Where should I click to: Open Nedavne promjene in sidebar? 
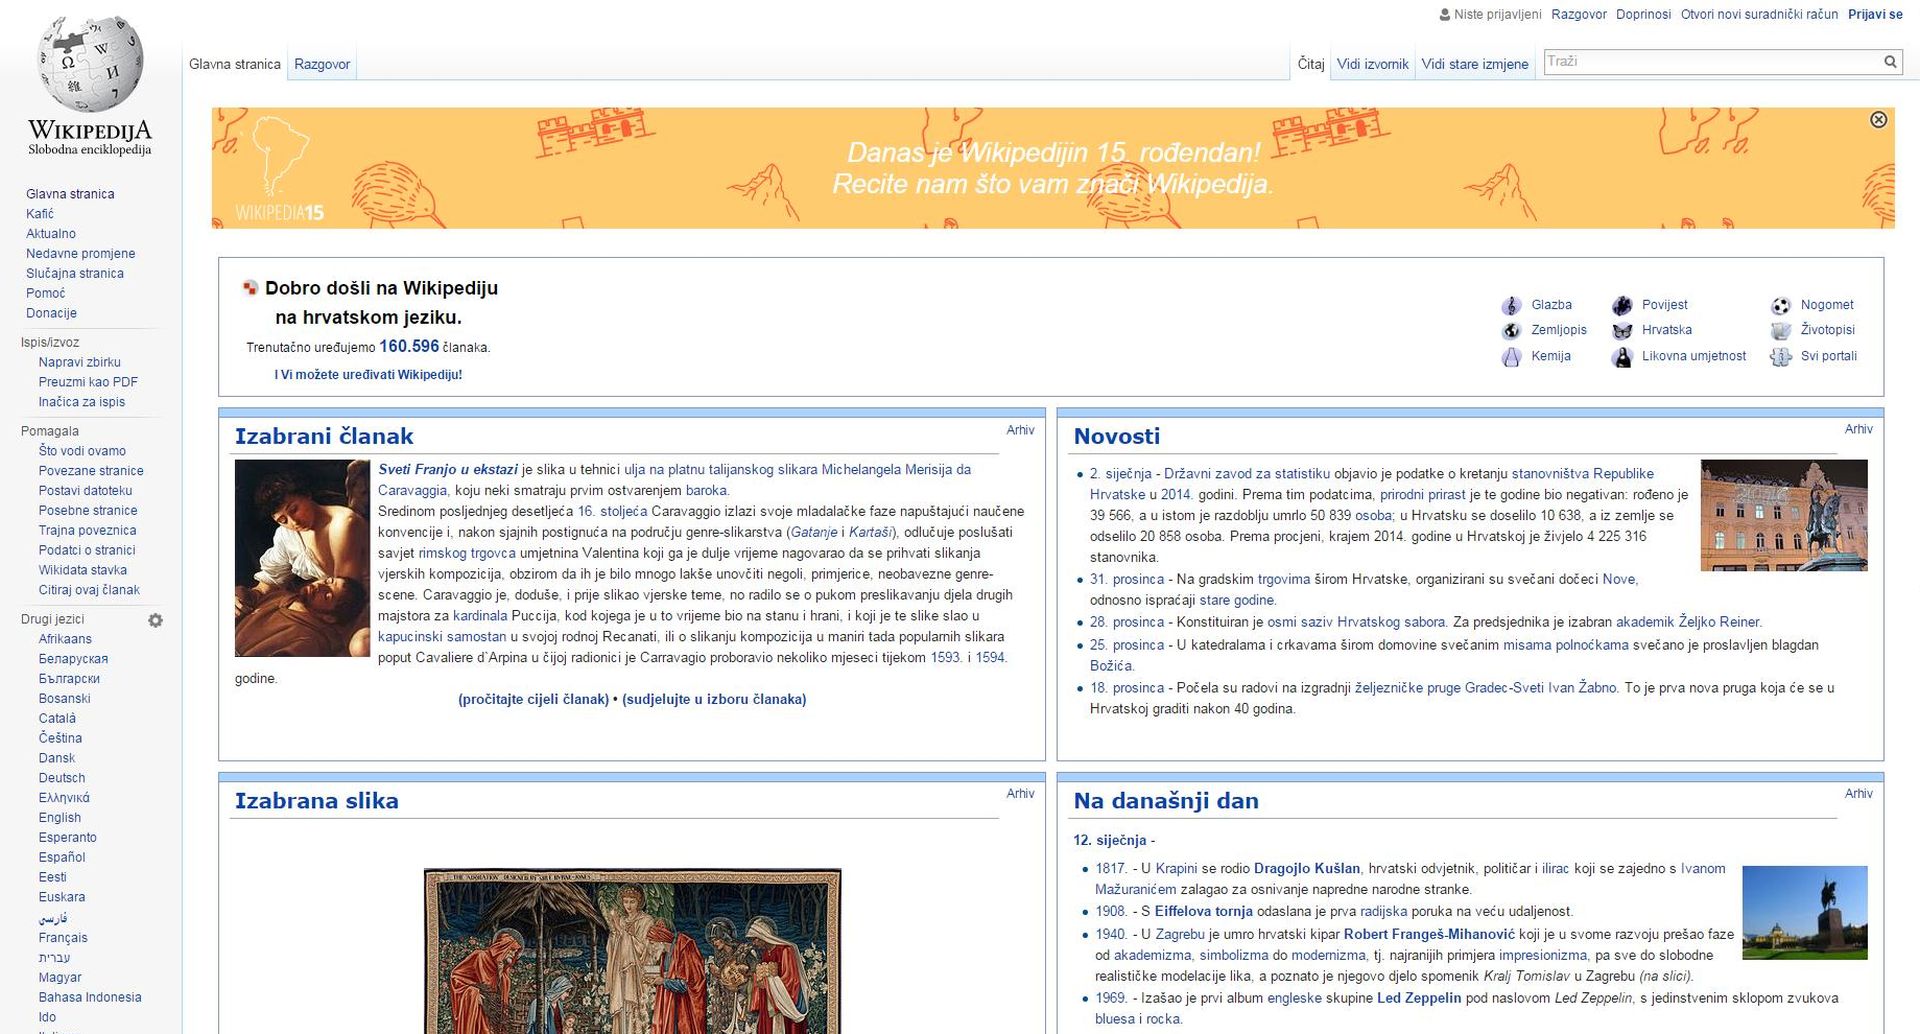(80, 254)
